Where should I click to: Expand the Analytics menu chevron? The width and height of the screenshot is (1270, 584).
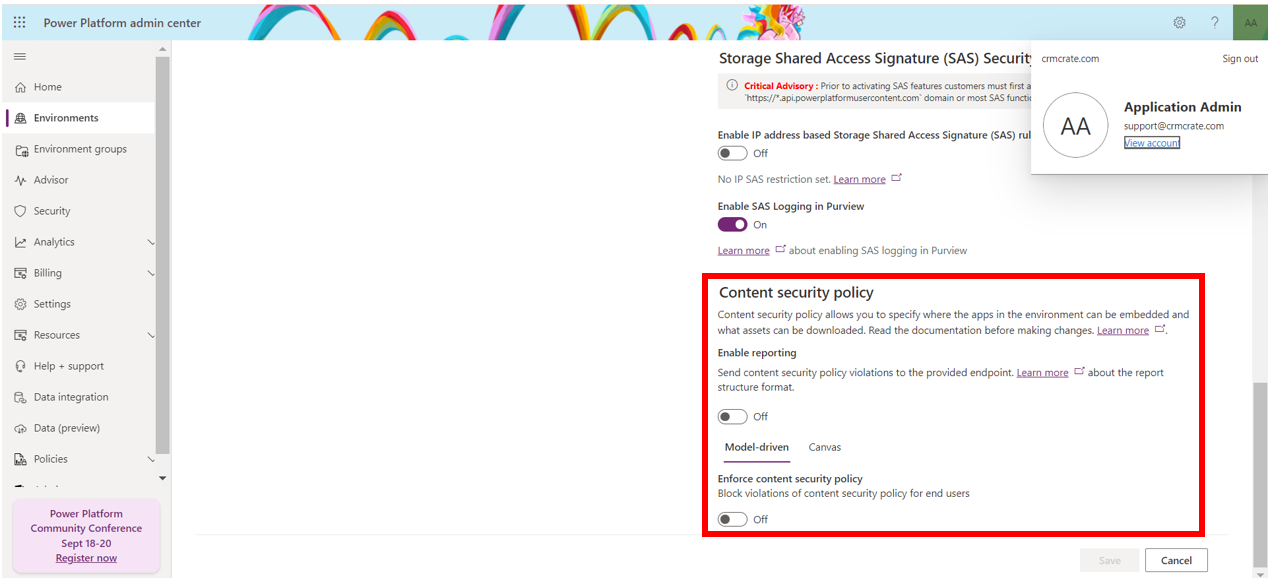151,242
